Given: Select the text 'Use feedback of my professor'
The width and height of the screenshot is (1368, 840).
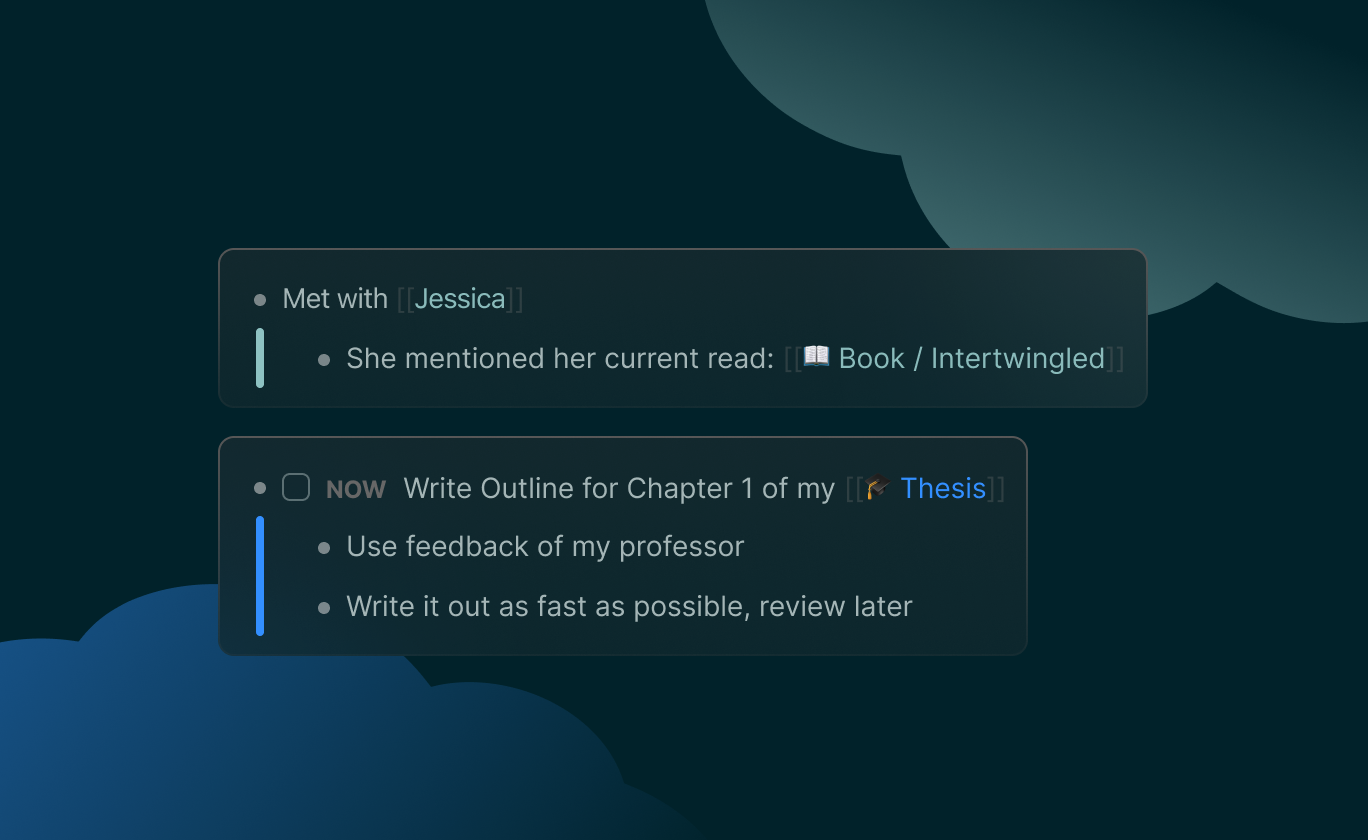Looking at the screenshot, I should click(x=544, y=547).
